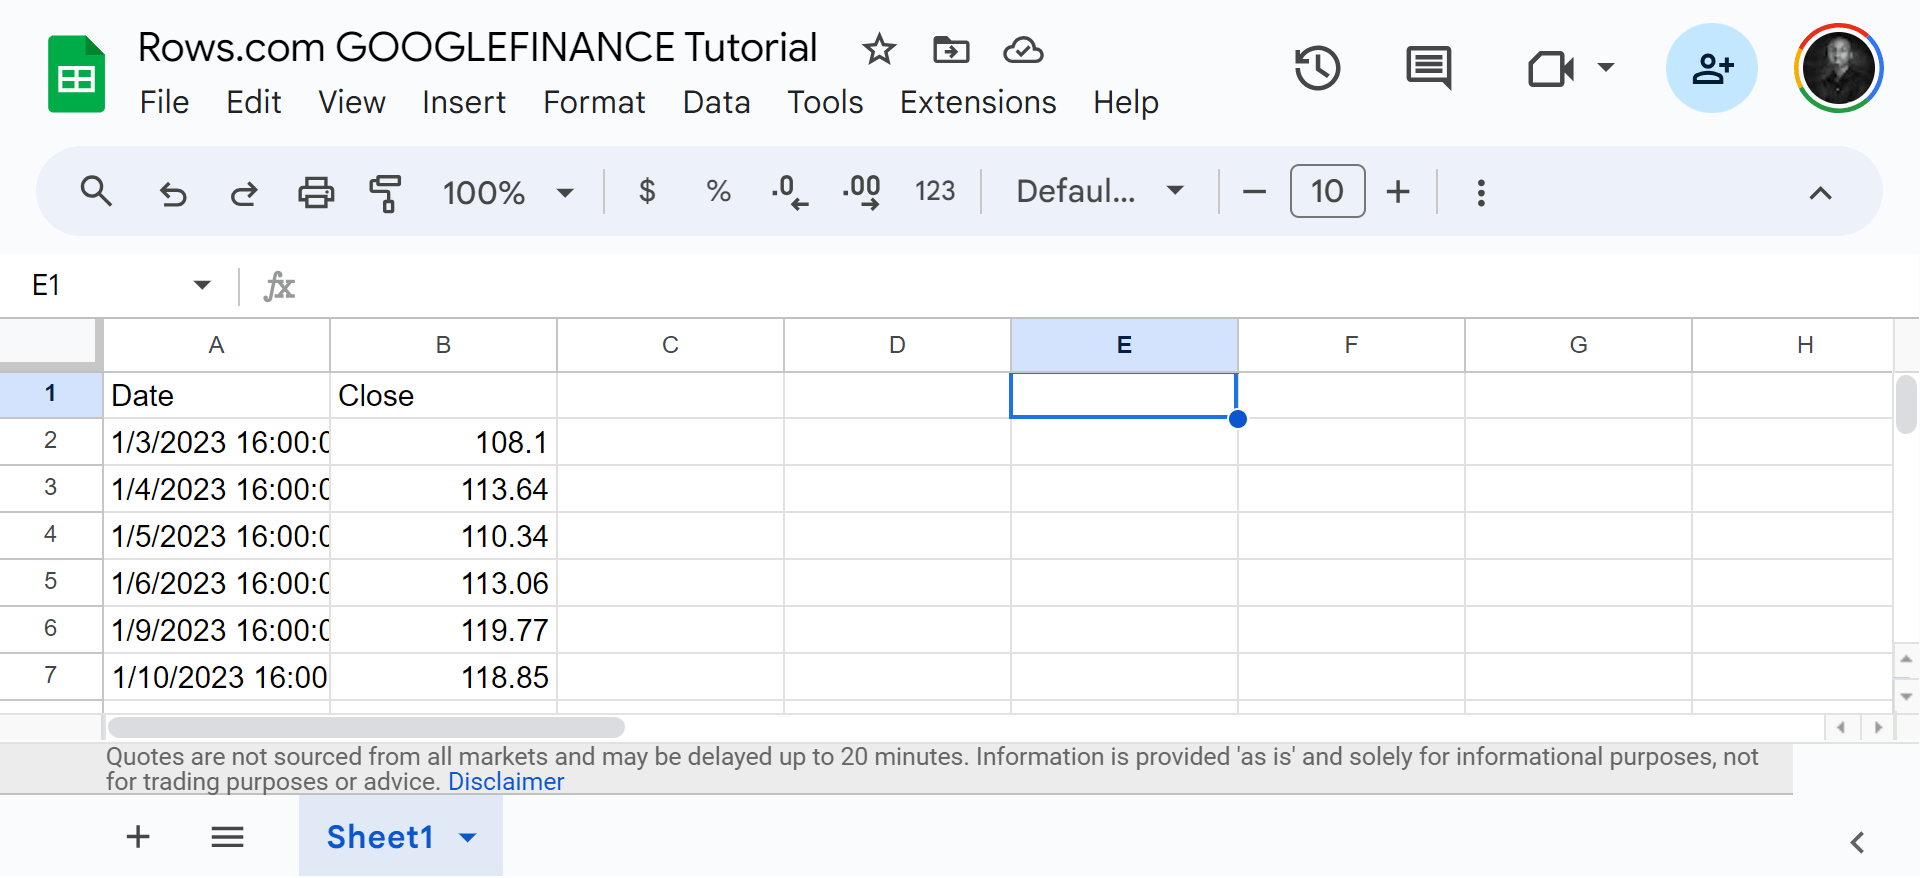Open the Format menu

[594, 102]
